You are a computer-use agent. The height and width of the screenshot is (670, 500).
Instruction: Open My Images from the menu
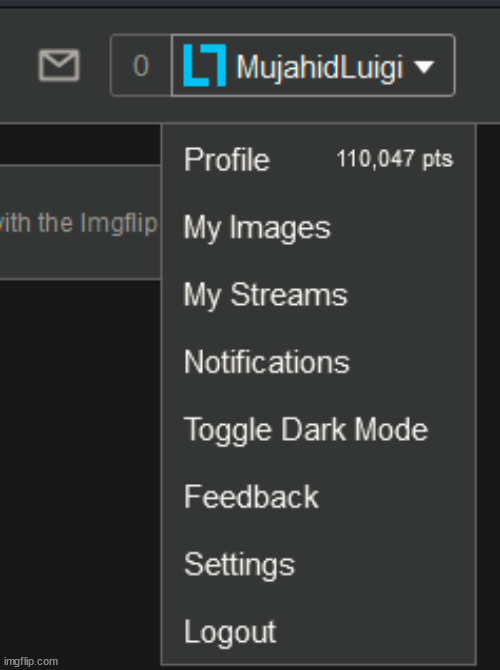pyautogui.click(x=257, y=228)
